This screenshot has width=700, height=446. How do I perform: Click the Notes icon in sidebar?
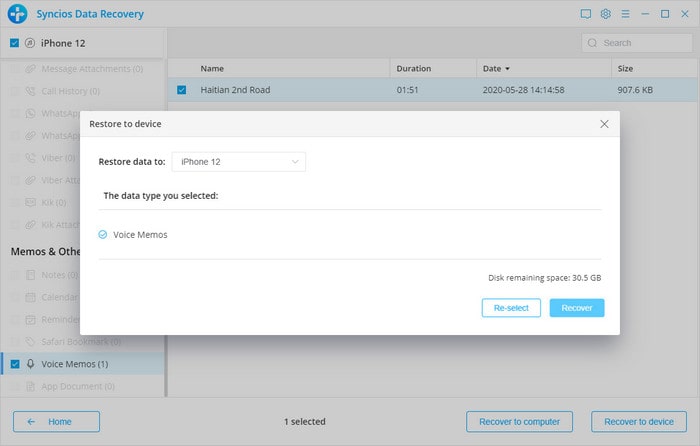(30, 275)
